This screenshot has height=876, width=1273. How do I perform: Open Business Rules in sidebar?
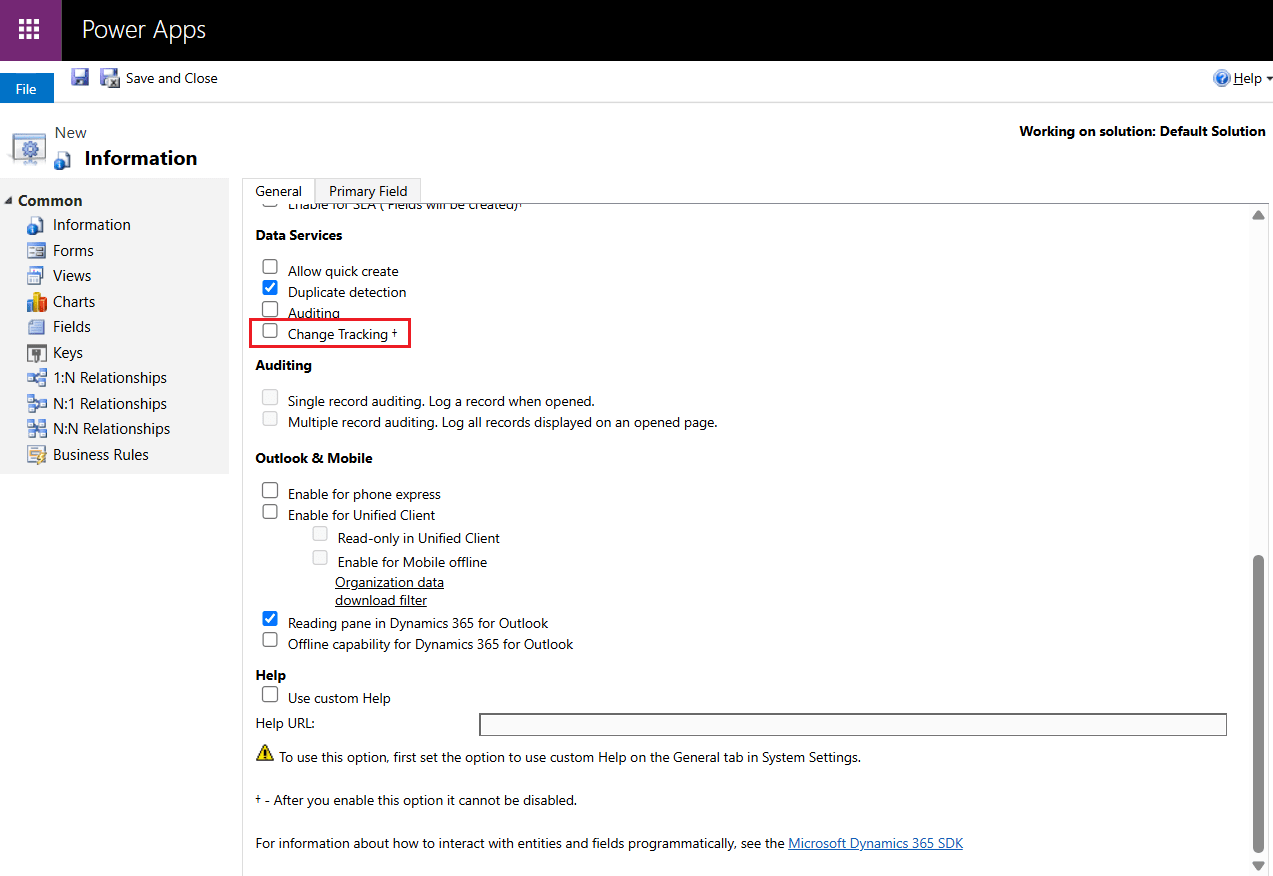click(x=100, y=455)
